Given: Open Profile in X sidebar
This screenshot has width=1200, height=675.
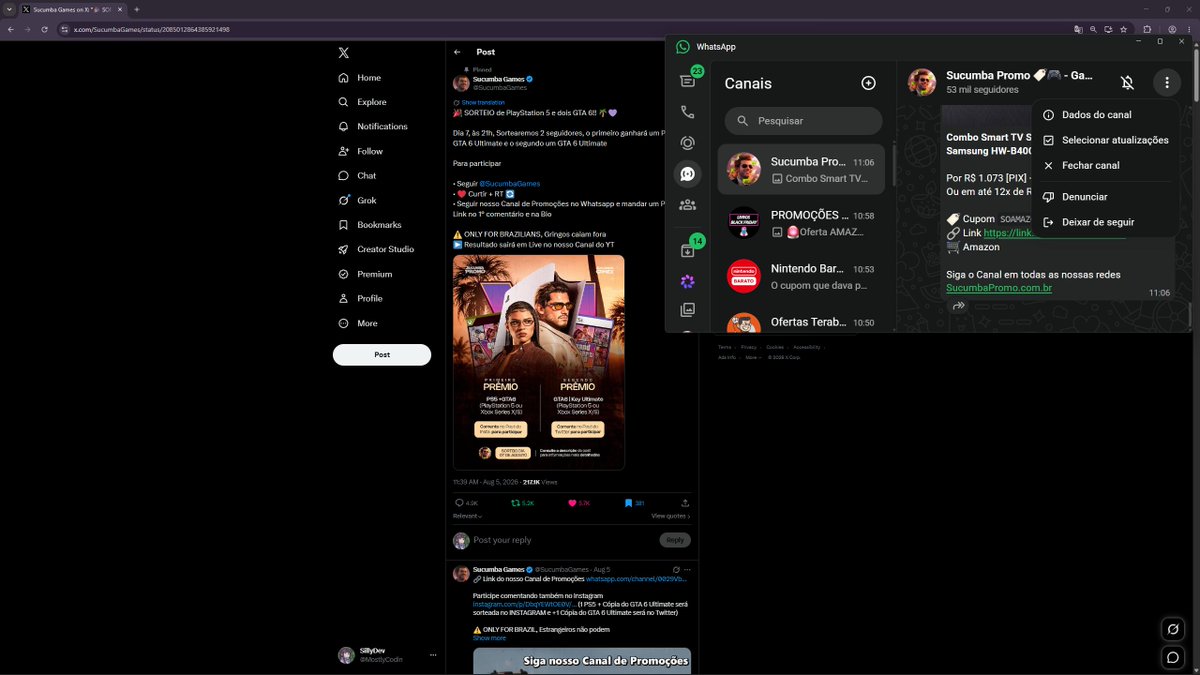Looking at the screenshot, I should (361, 298).
